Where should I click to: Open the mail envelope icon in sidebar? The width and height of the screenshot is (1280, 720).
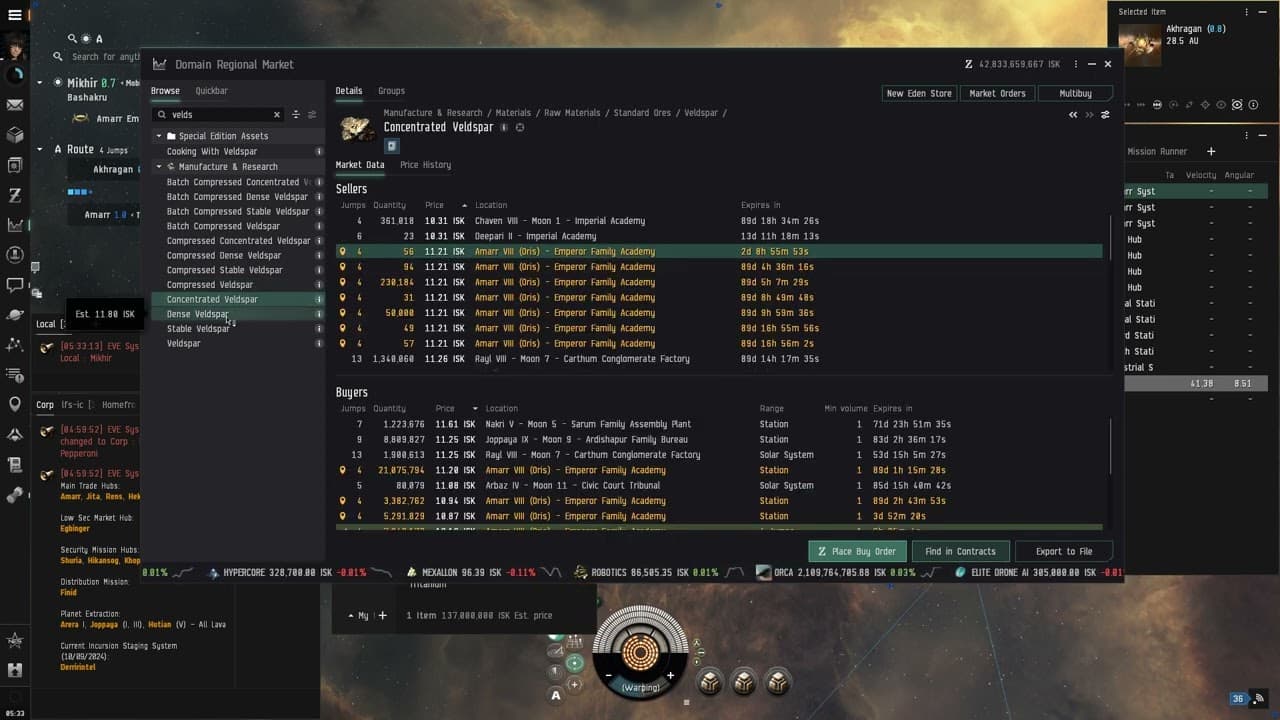15,105
